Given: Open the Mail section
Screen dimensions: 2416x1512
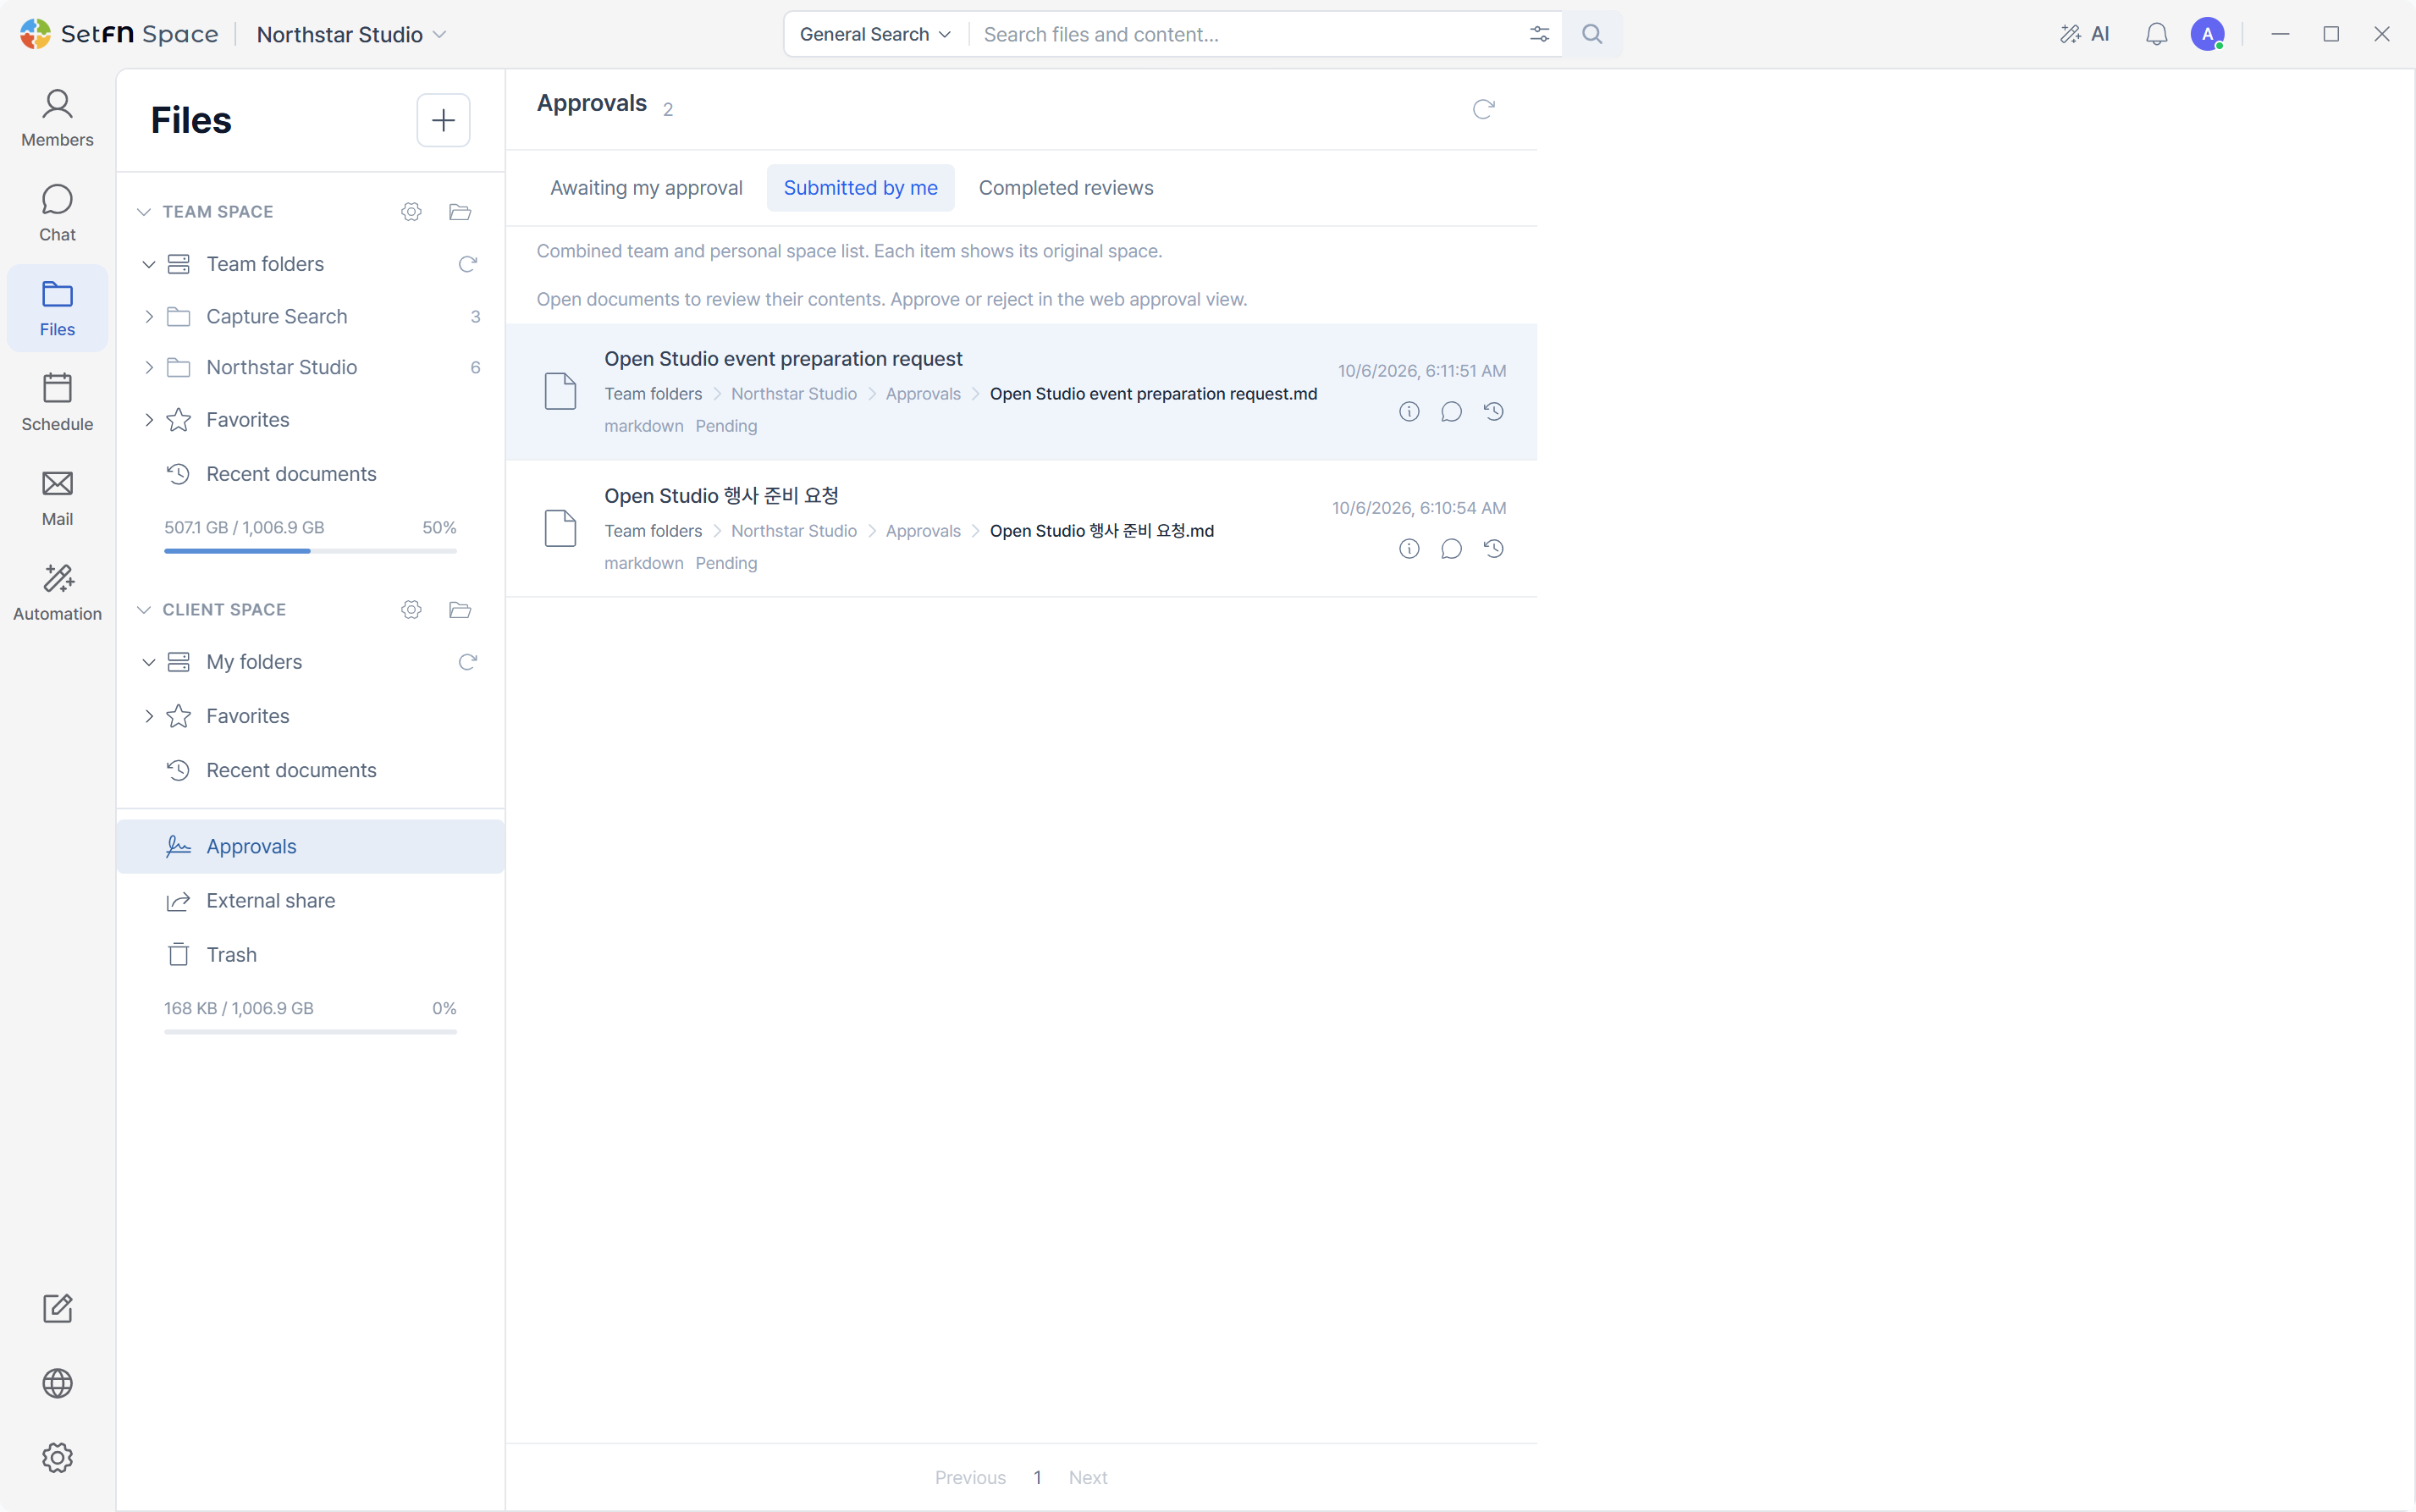Looking at the screenshot, I should coord(57,498).
